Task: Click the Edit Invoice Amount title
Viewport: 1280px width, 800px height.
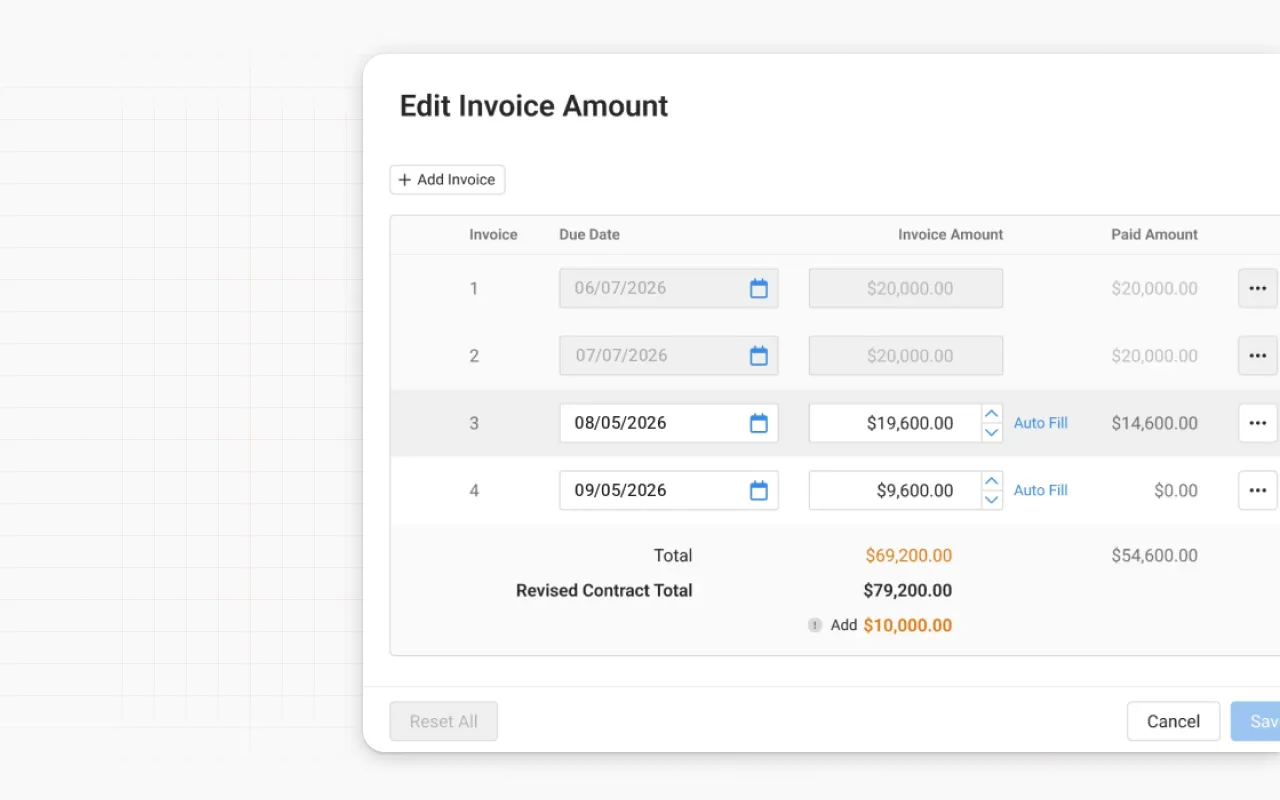Action: (534, 106)
